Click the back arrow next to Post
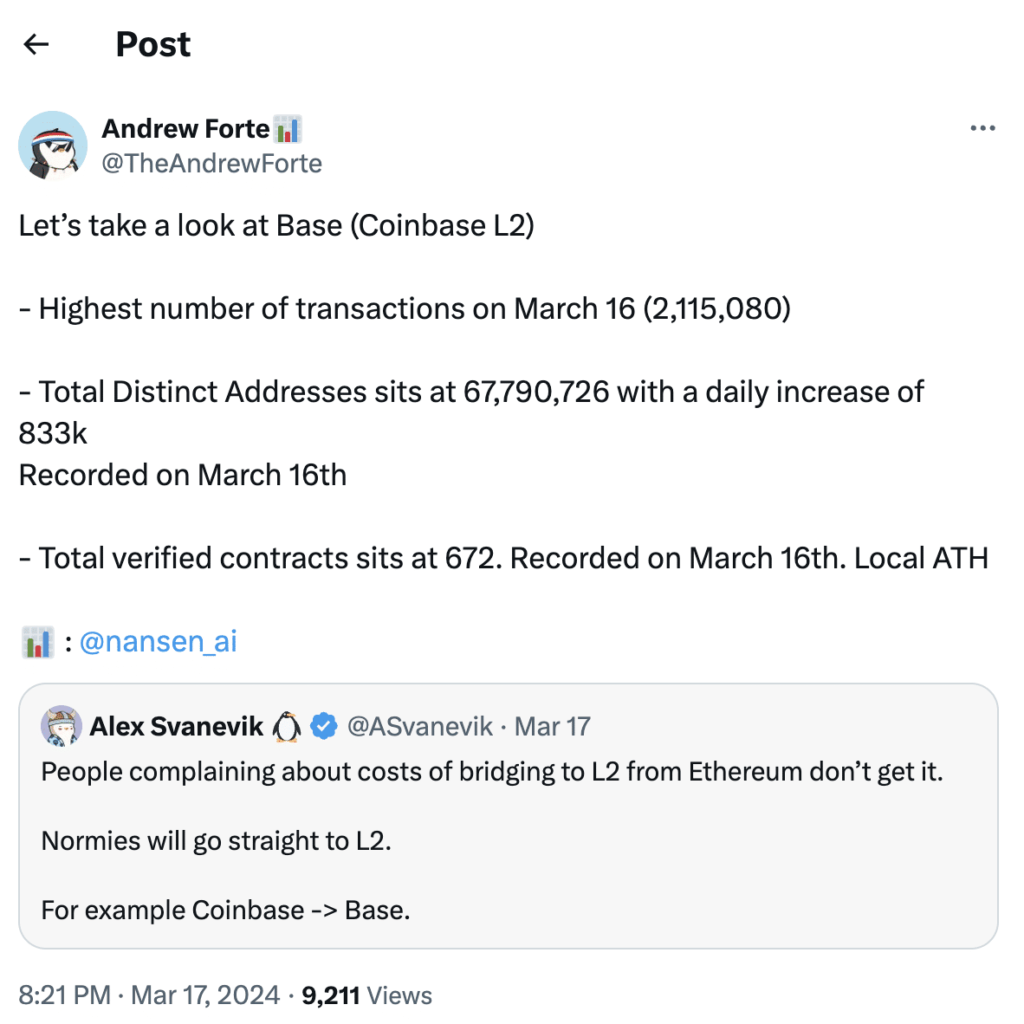 [37, 45]
